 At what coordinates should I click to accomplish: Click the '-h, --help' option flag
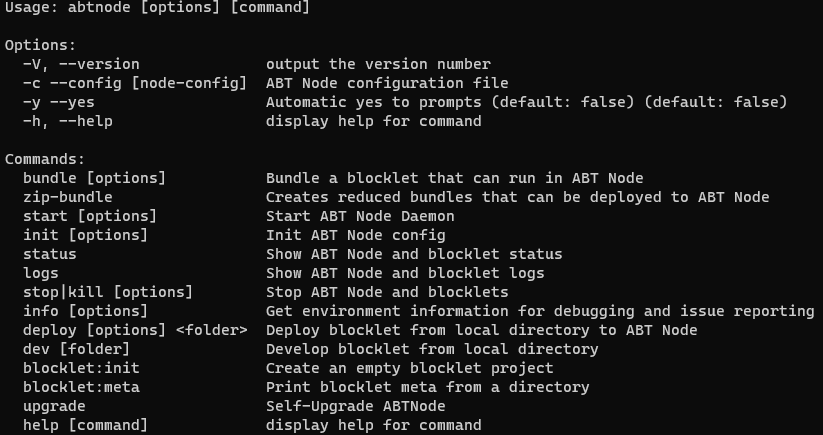pos(68,122)
